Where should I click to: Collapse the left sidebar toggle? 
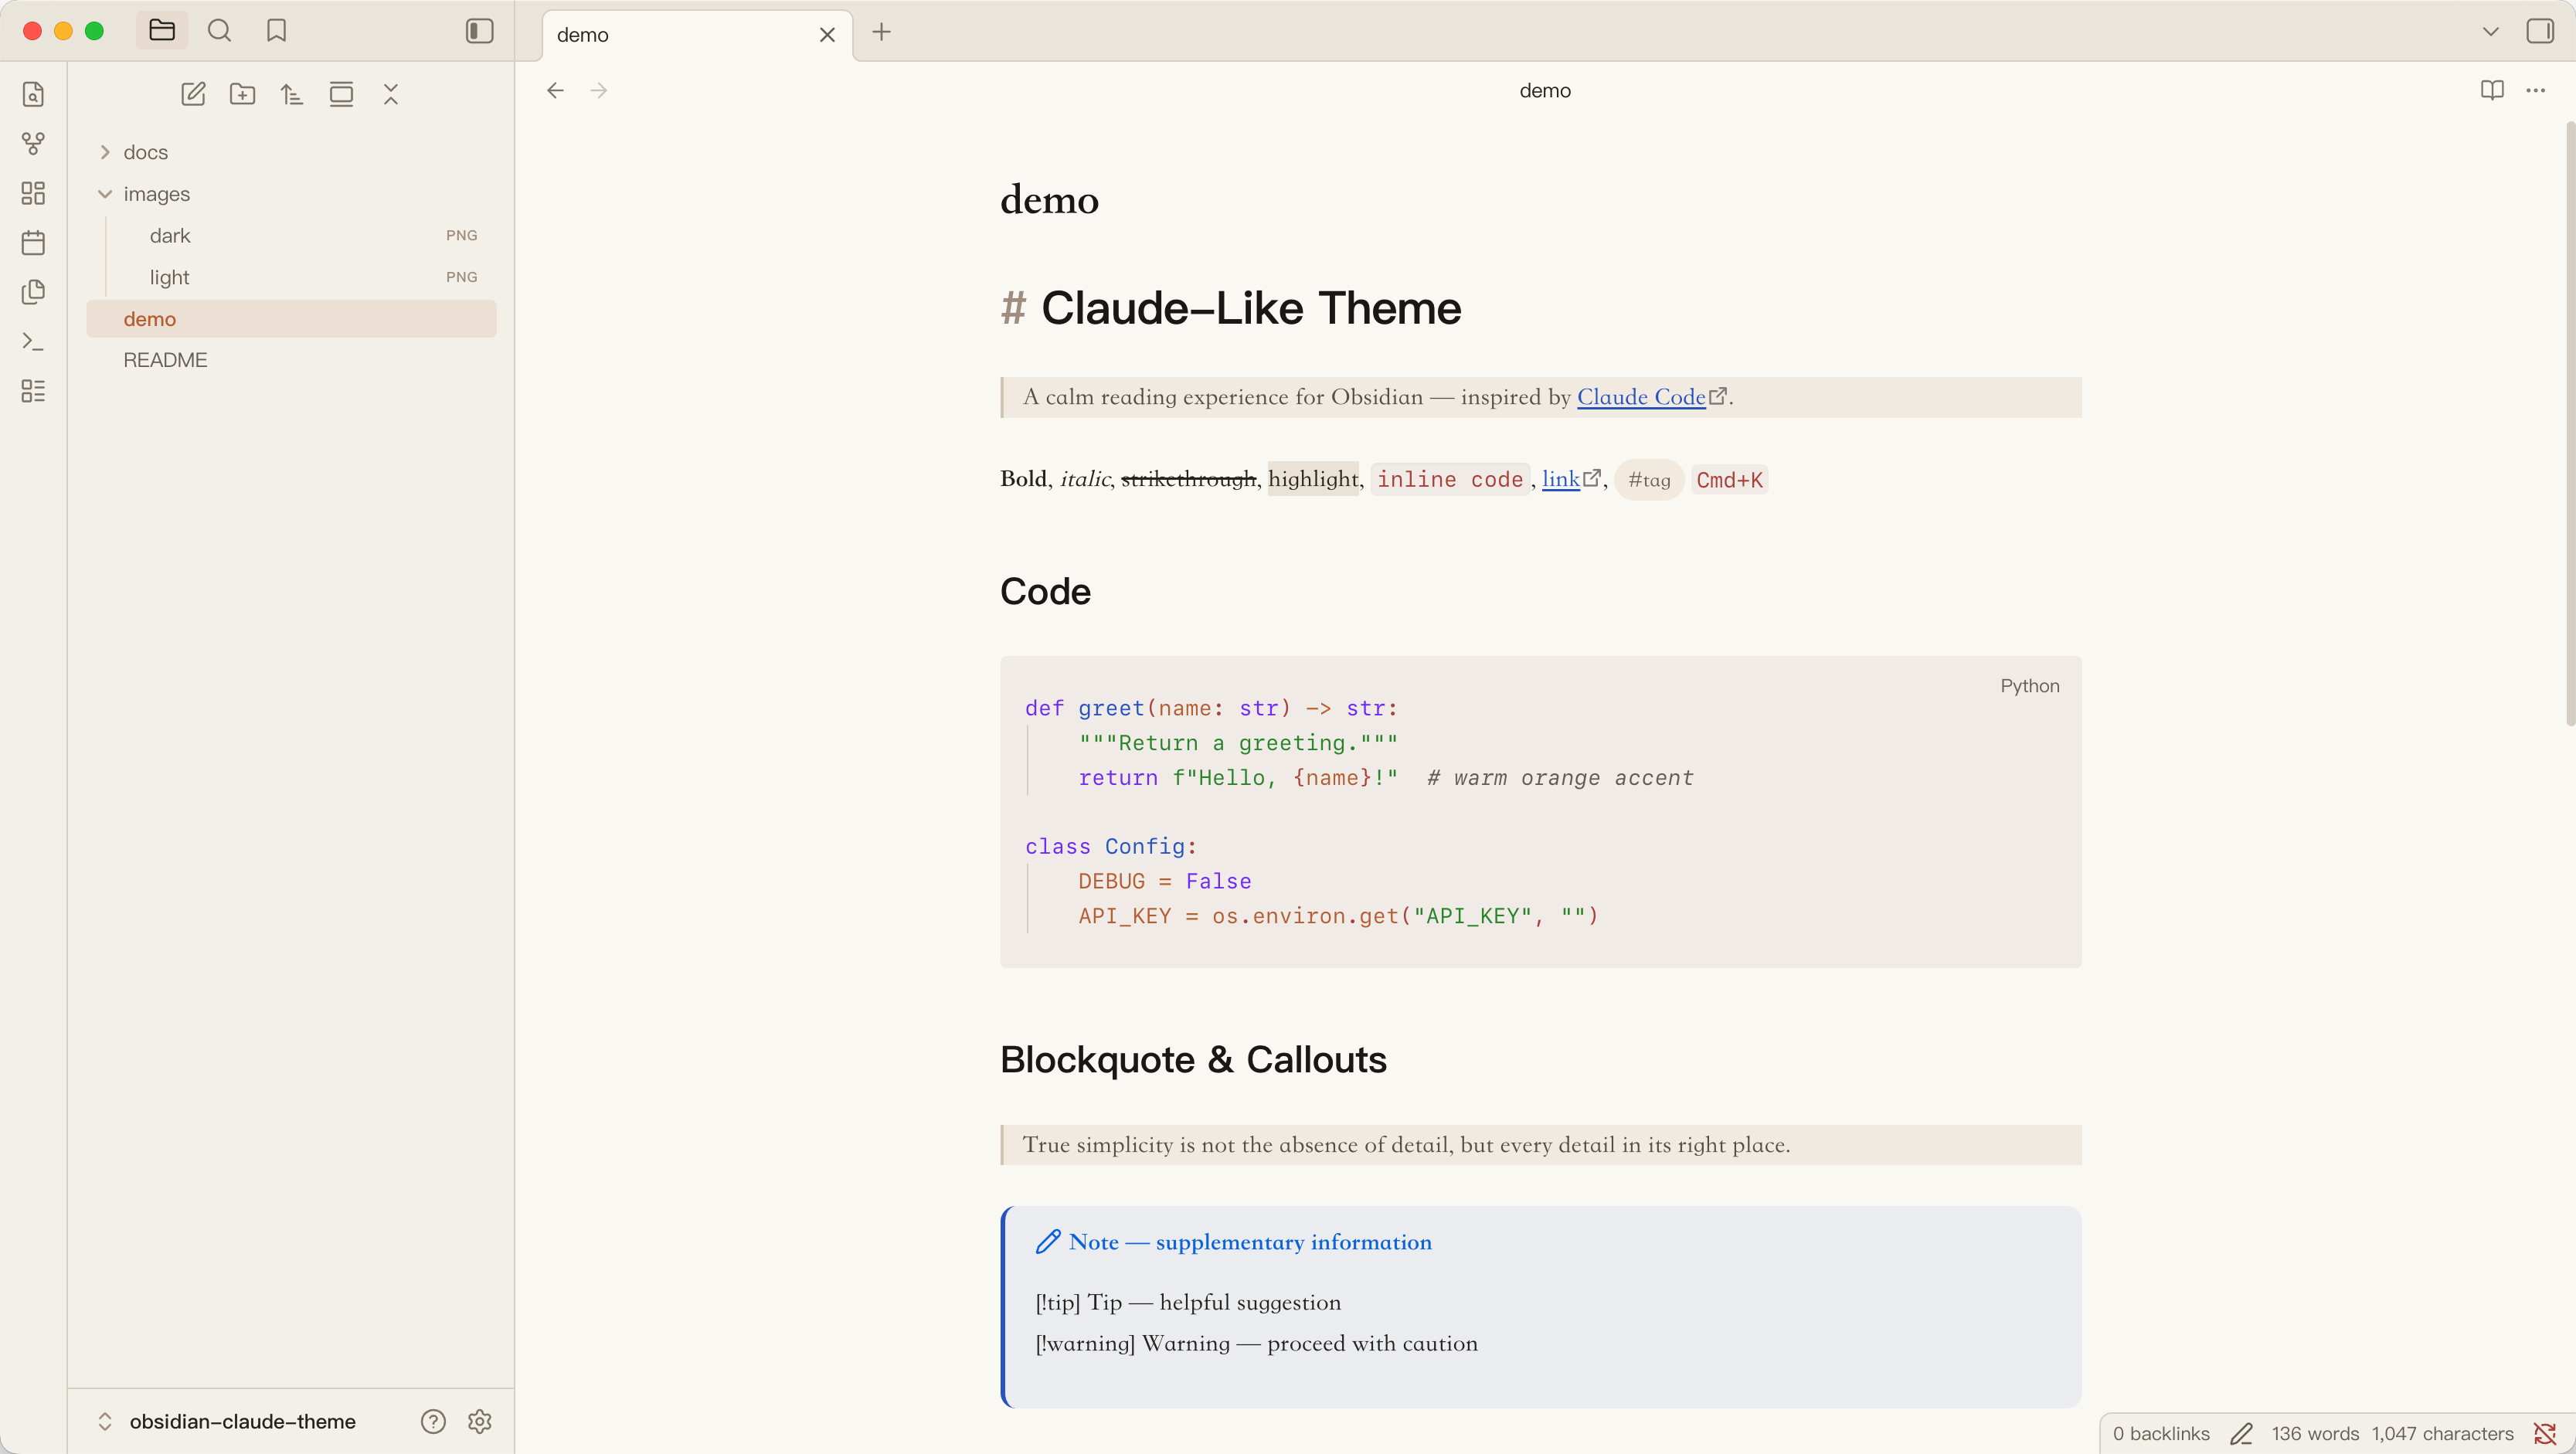coord(480,31)
